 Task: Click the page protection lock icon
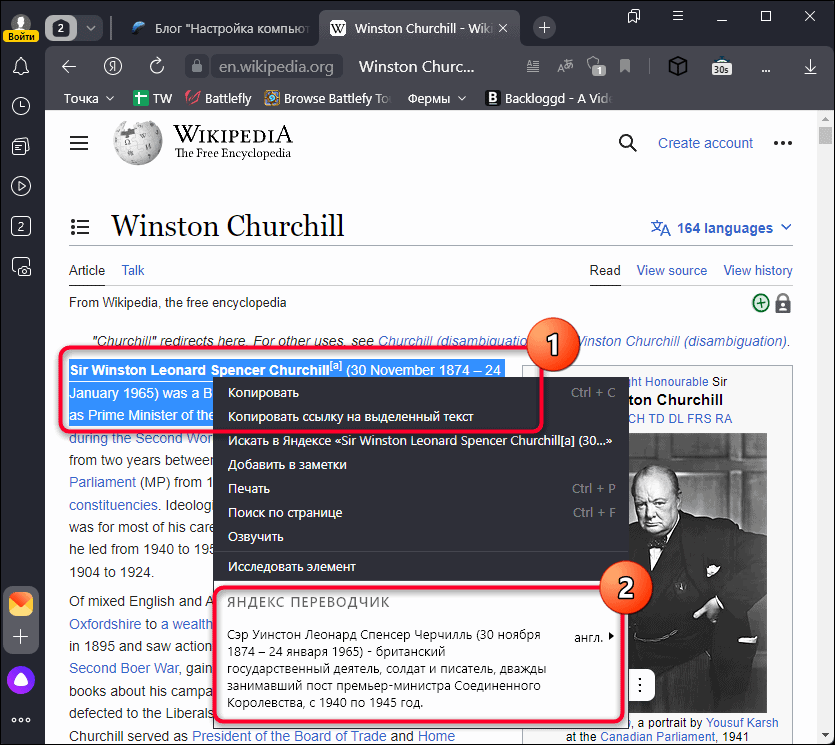tap(783, 304)
